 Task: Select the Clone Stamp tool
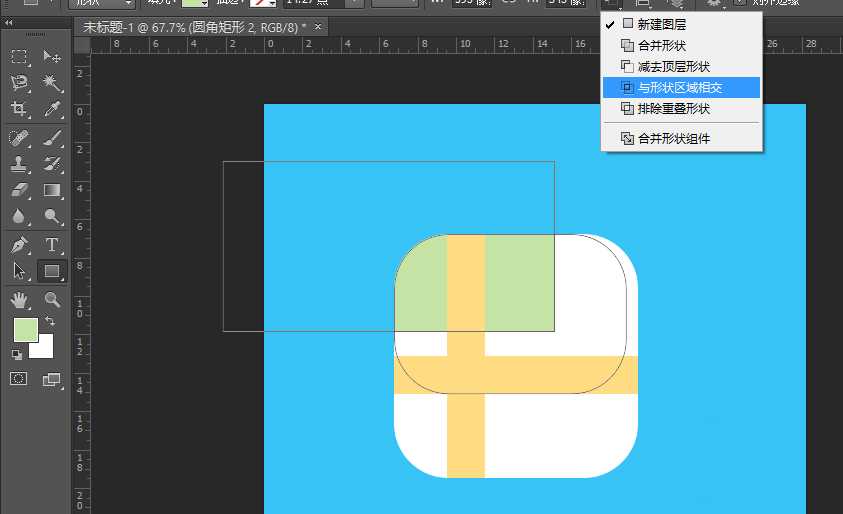pyautogui.click(x=19, y=164)
